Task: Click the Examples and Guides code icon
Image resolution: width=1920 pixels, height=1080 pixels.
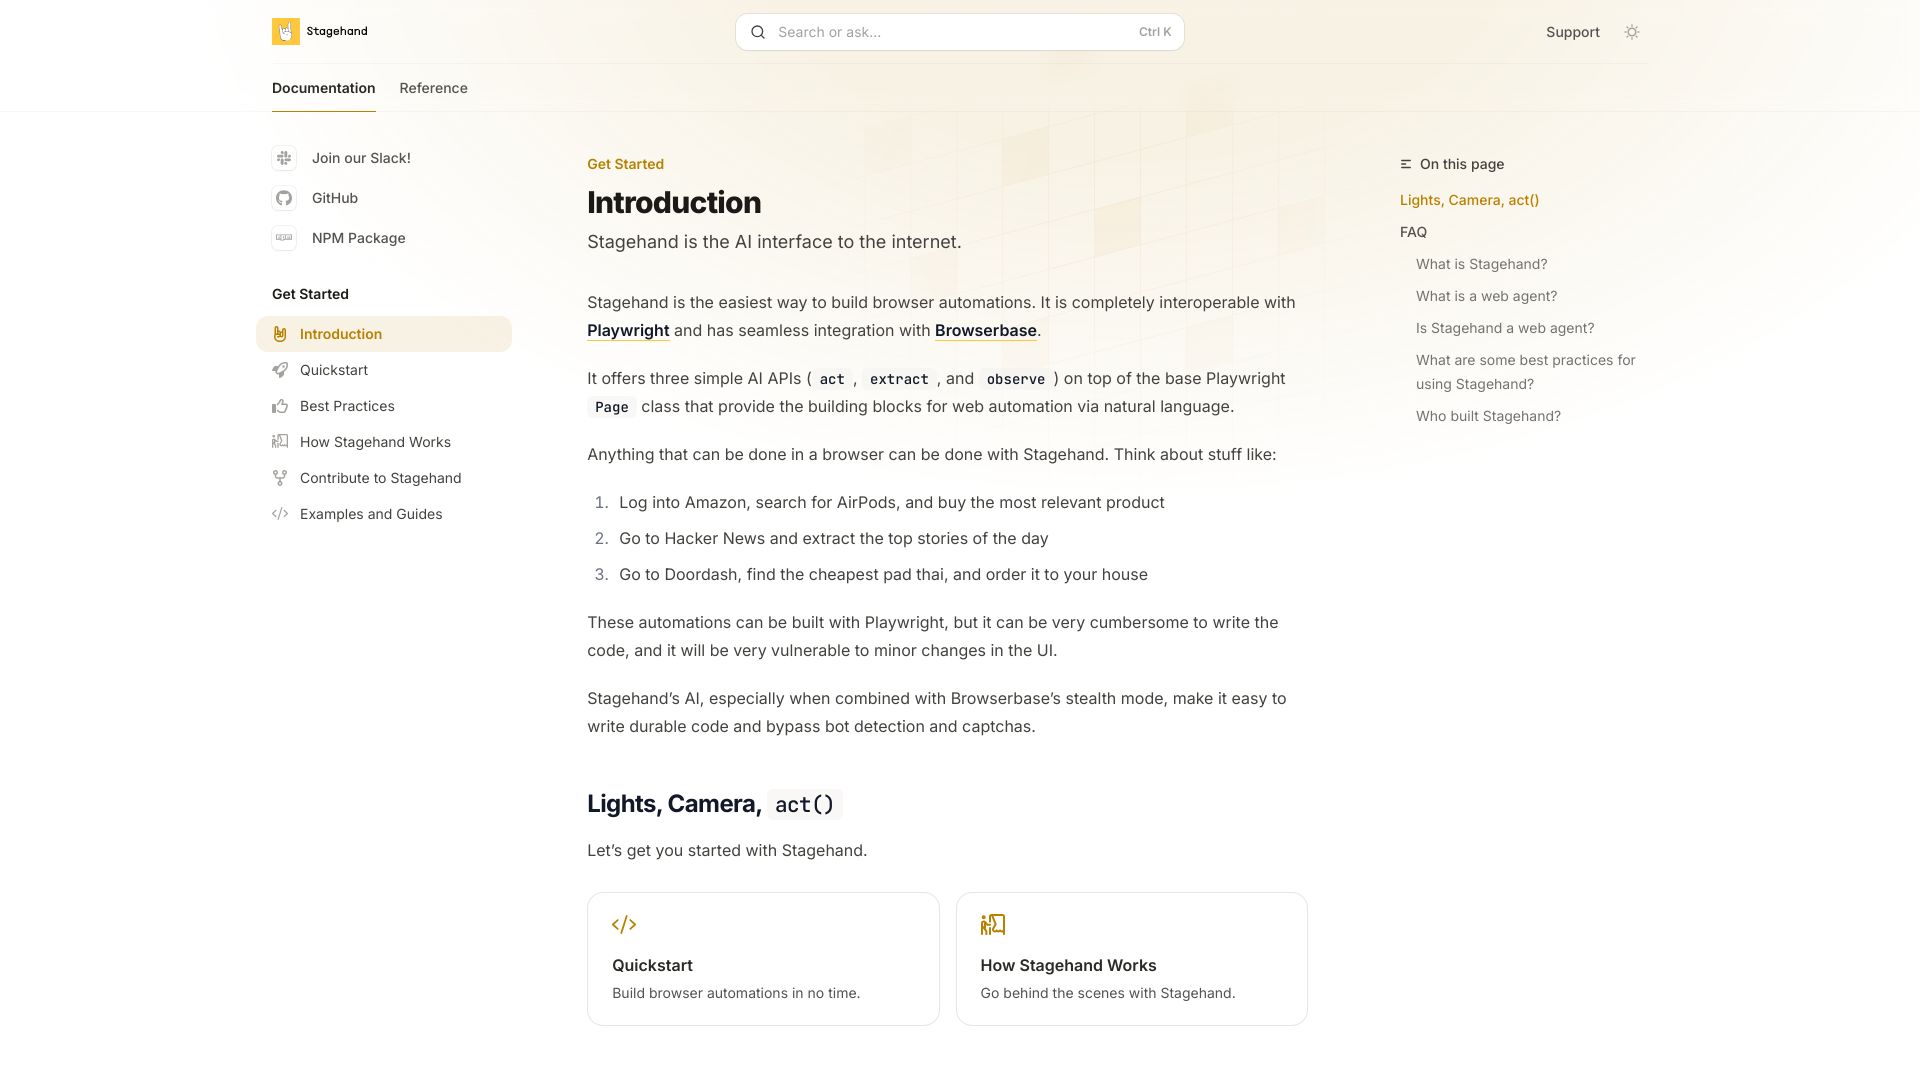Action: tap(280, 514)
